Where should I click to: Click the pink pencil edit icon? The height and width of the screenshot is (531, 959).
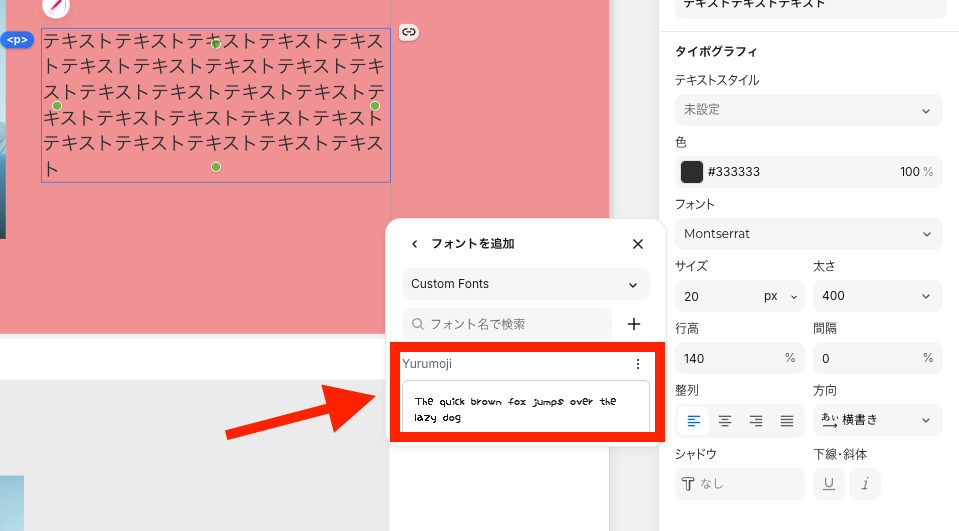(x=56, y=6)
